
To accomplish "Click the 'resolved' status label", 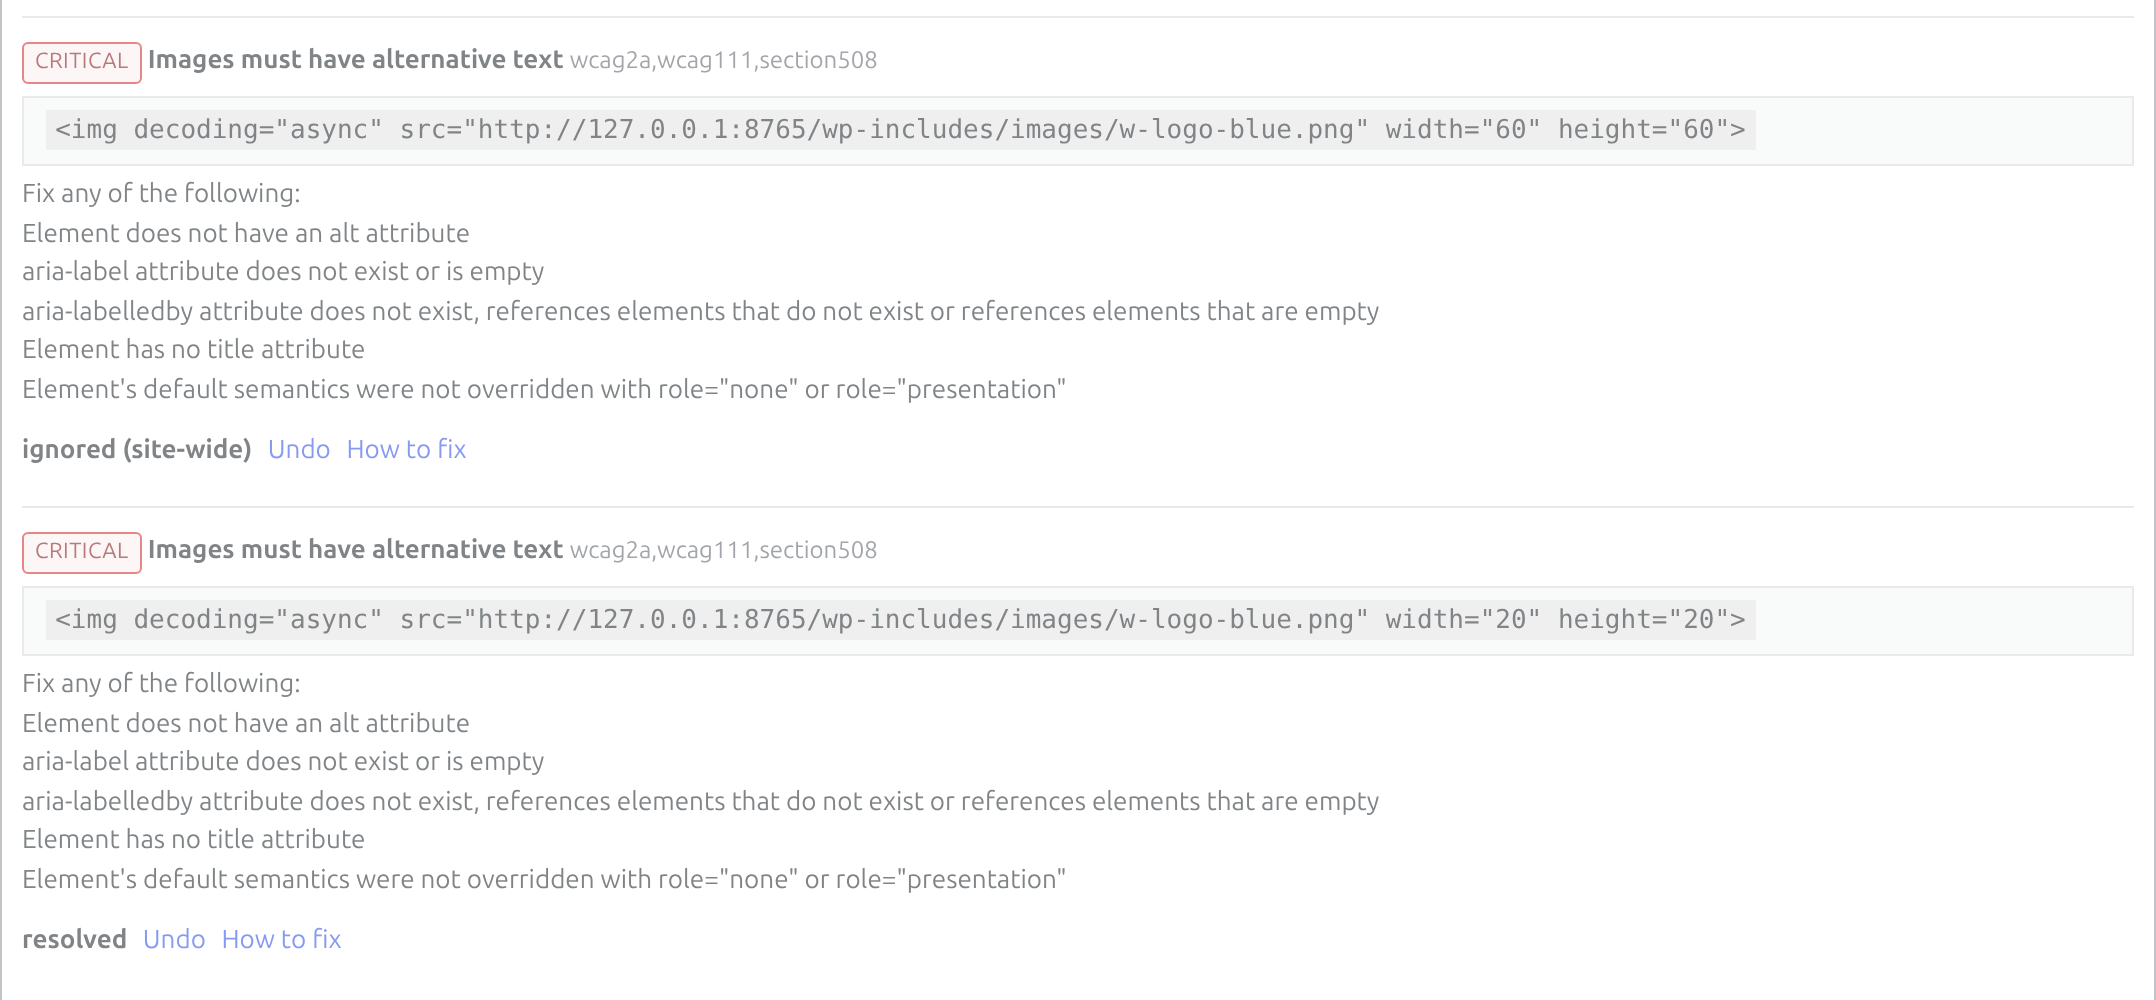I will click(x=74, y=939).
